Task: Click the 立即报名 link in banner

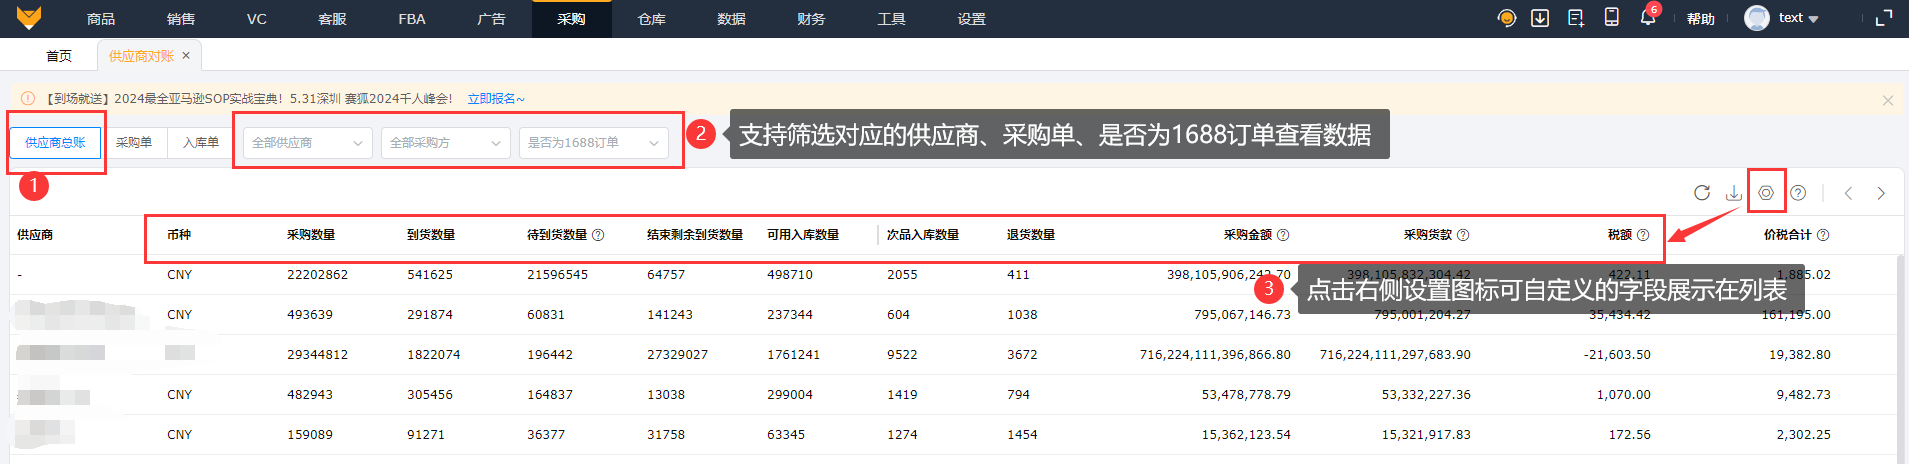Action: (495, 99)
